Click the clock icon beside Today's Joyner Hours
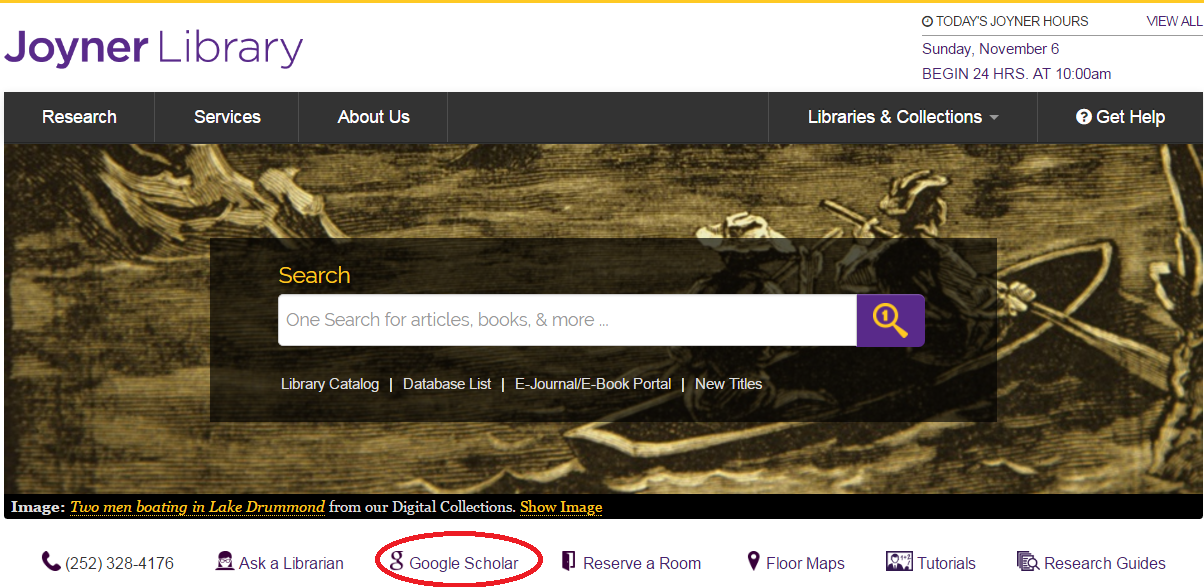The height and width of the screenshot is (587, 1204). (928, 20)
